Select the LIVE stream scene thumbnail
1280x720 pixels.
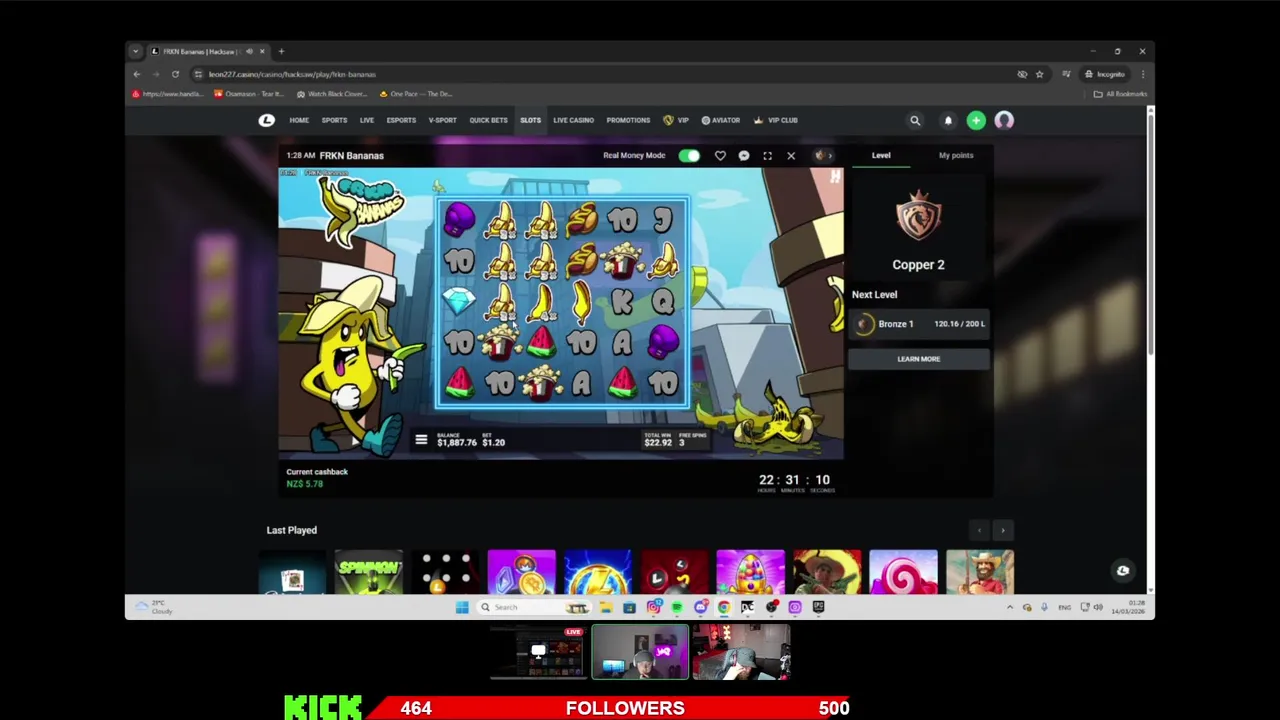coord(541,653)
